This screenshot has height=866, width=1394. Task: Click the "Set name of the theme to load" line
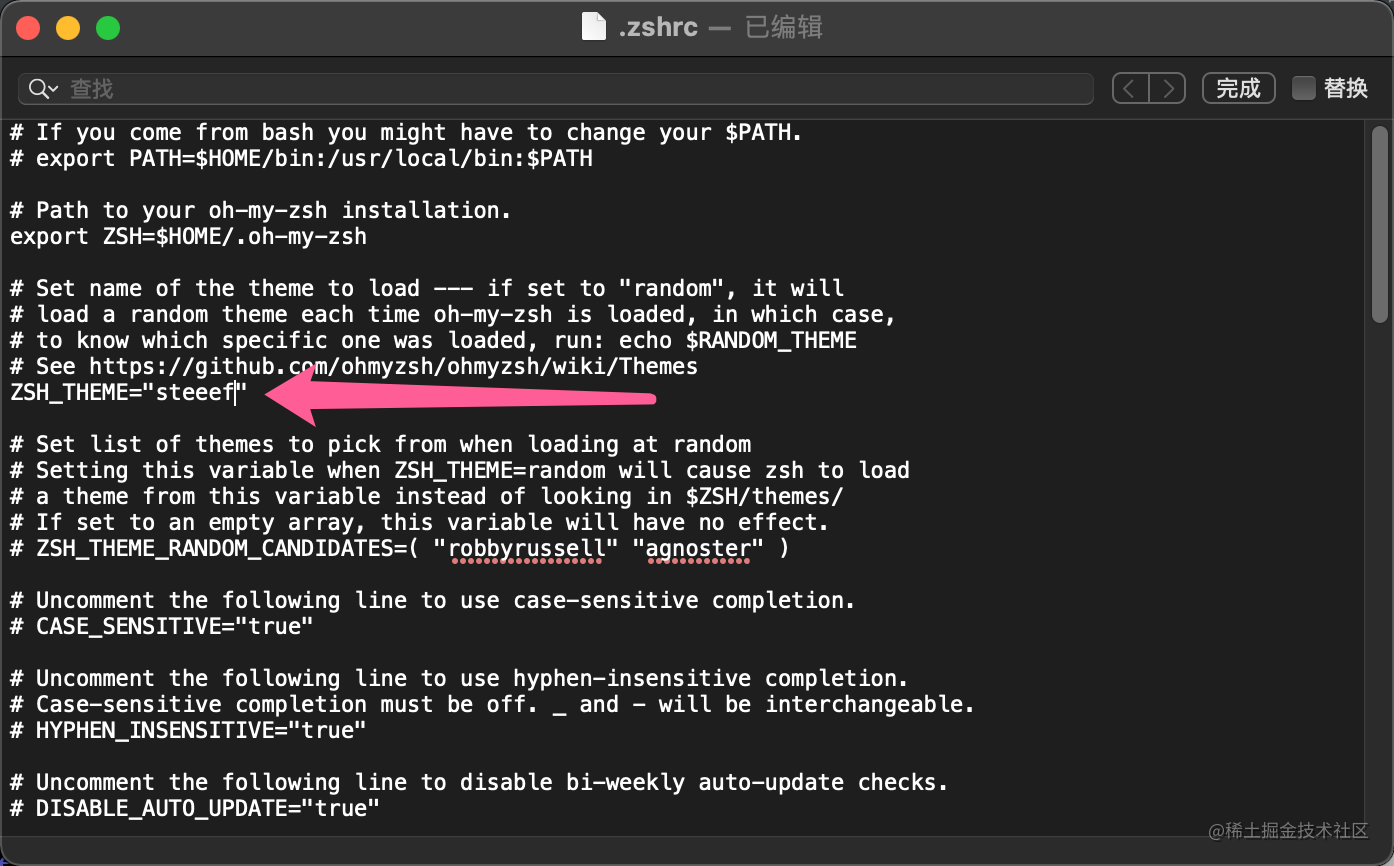pyautogui.click(x=427, y=289)
